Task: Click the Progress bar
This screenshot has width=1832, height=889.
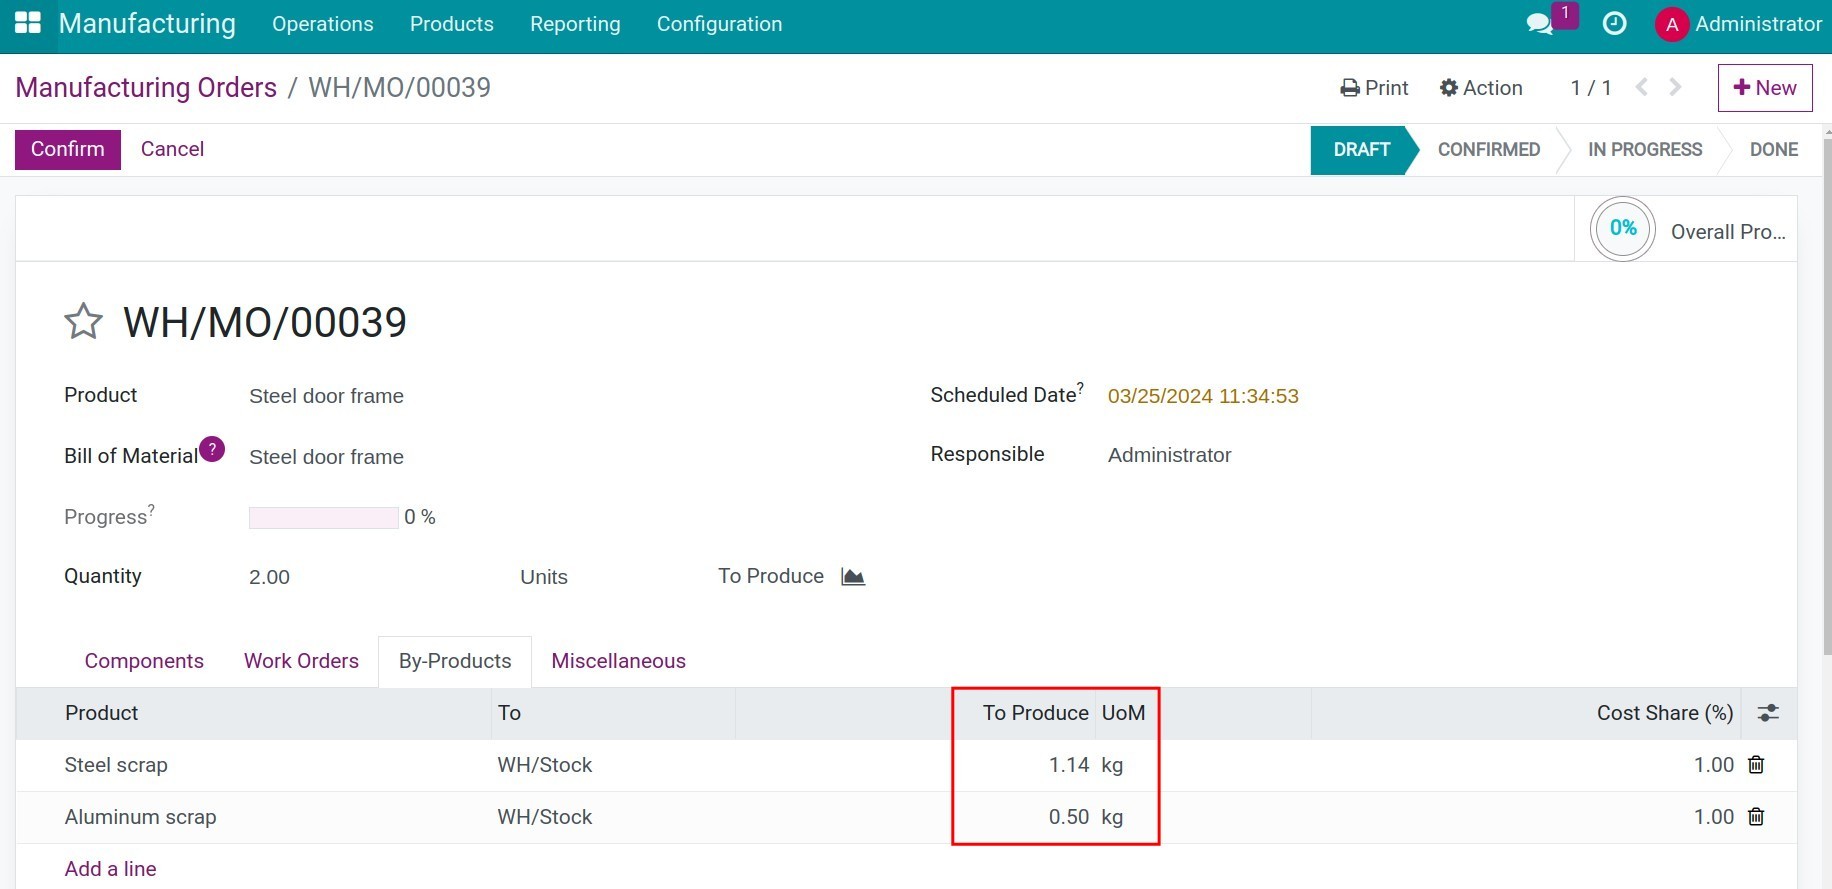Action: [324, 517]
